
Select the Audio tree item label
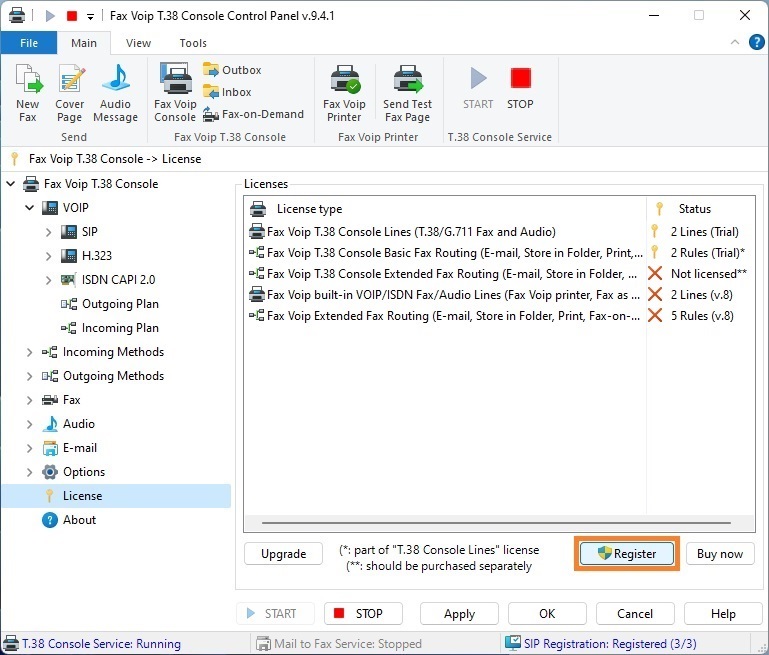click(79, 424)
